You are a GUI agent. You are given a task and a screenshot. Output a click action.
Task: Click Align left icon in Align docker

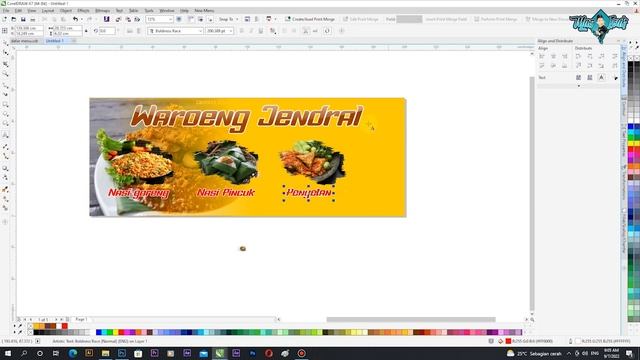(542, 56)
